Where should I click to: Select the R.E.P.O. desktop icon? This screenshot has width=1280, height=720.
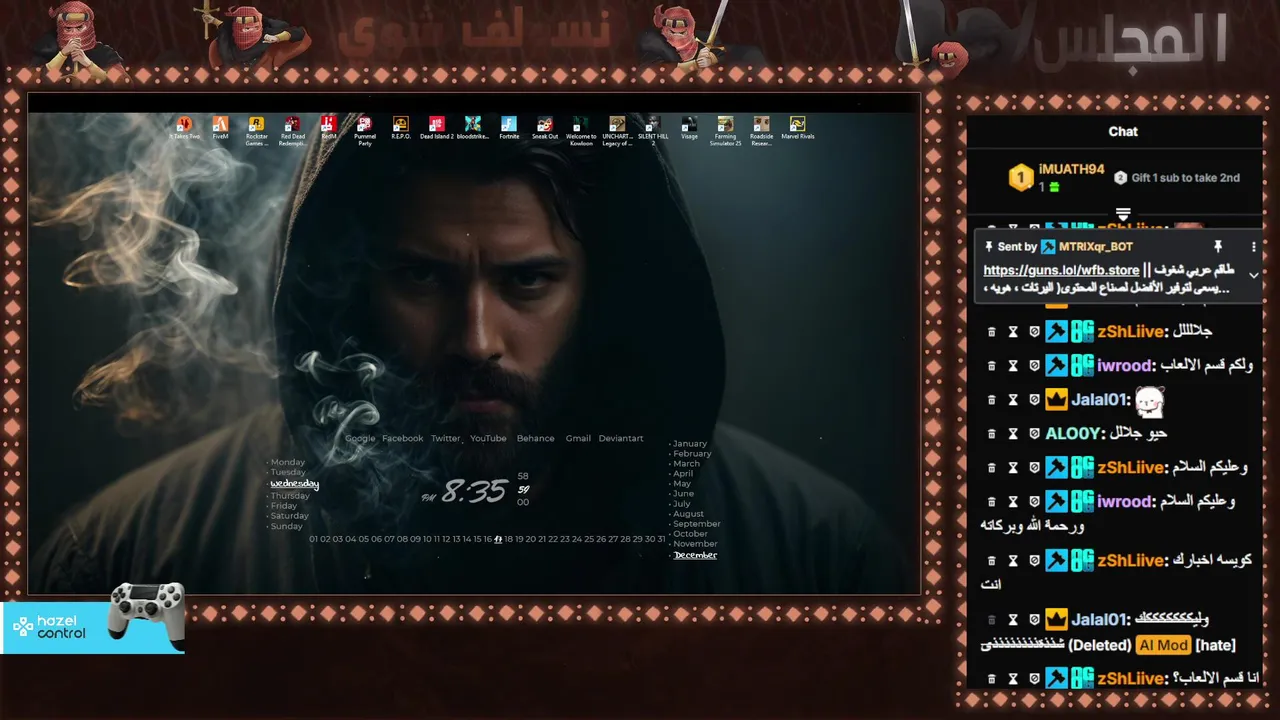point(400,128)
